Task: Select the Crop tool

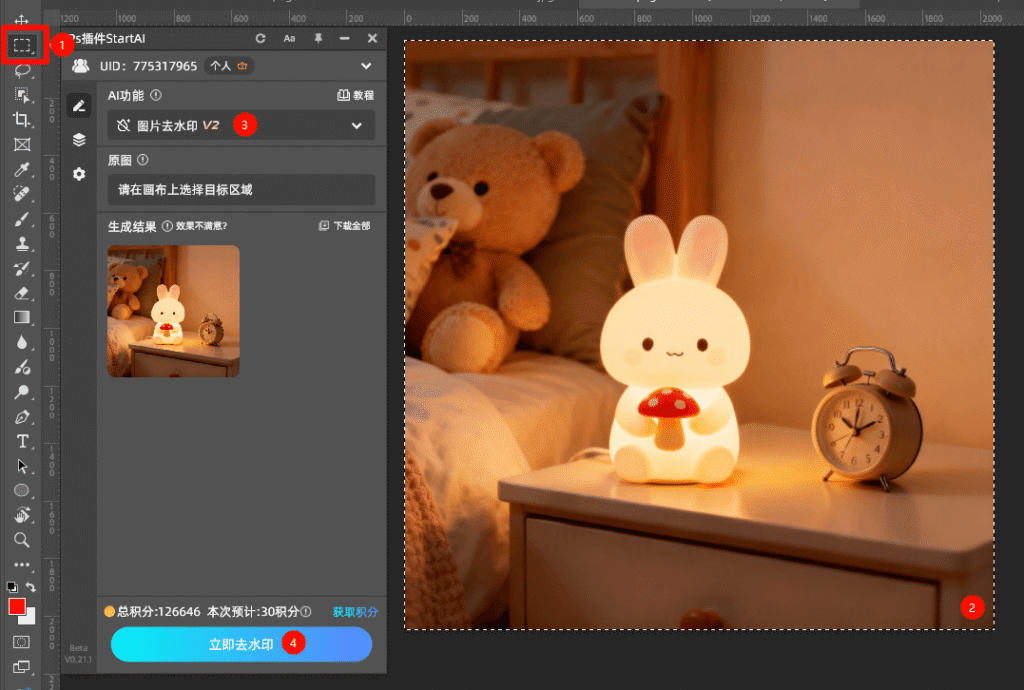Action: (22, 119)
